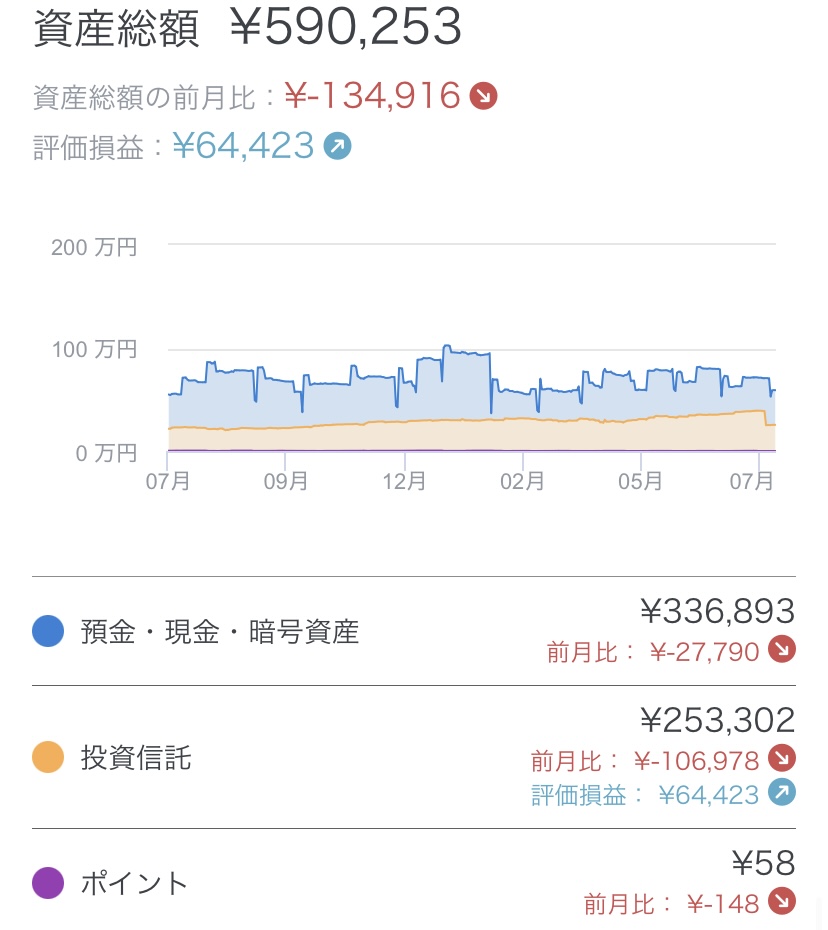828x930 pixels.
Task: Open the 投資信託 category label
Action: [135, 758]
